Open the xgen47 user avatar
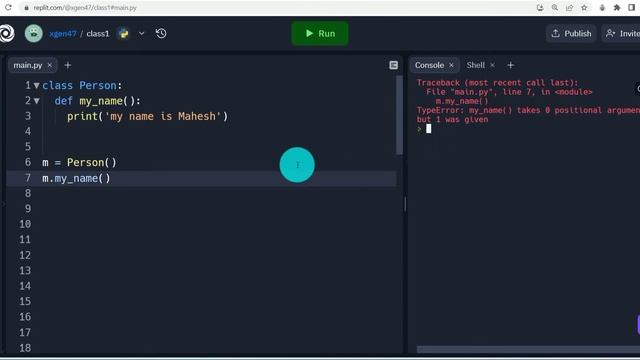Image resolution: width=640 pixels, height=360 pixels. tap(33, 33)
